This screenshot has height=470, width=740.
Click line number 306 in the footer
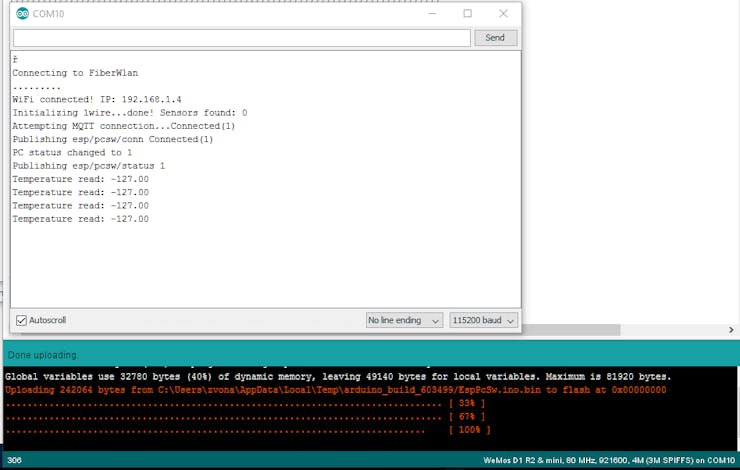point(14,460)
